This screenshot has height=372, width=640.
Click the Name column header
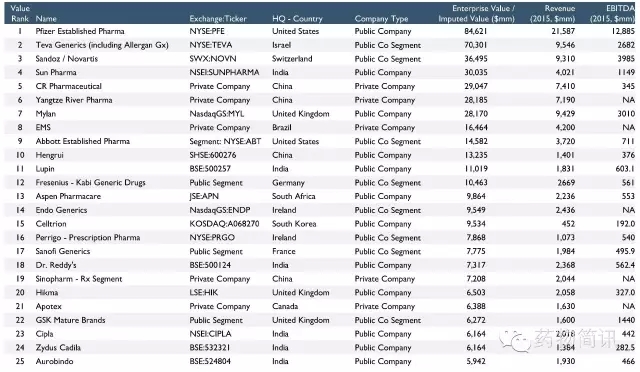[46, 19]
